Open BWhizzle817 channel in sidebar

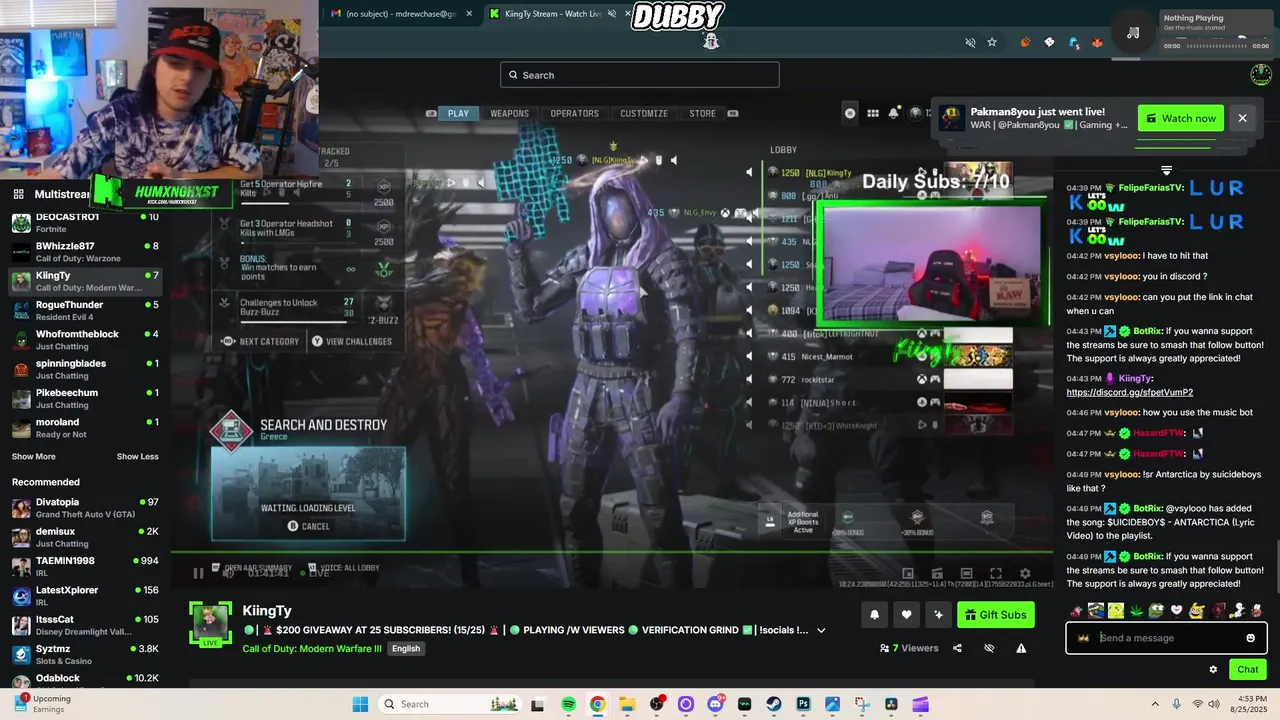tap(84, 252)
